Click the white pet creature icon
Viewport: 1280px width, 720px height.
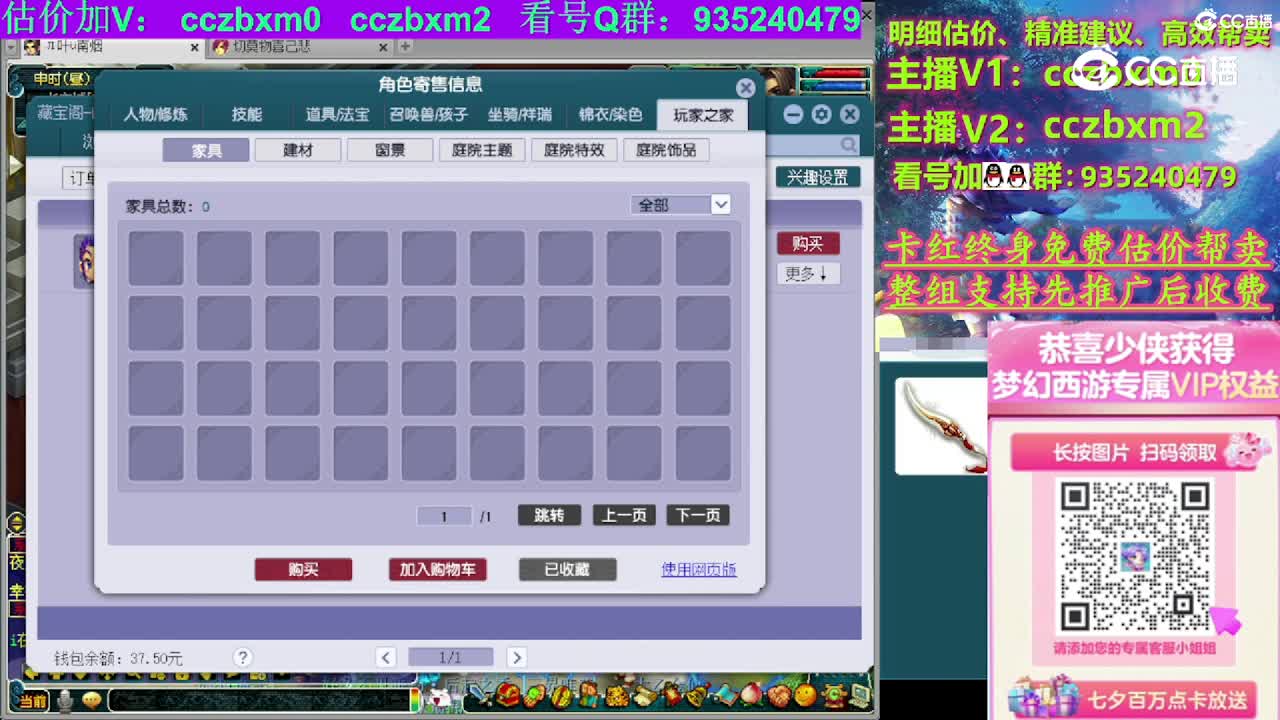pos(437,698)
